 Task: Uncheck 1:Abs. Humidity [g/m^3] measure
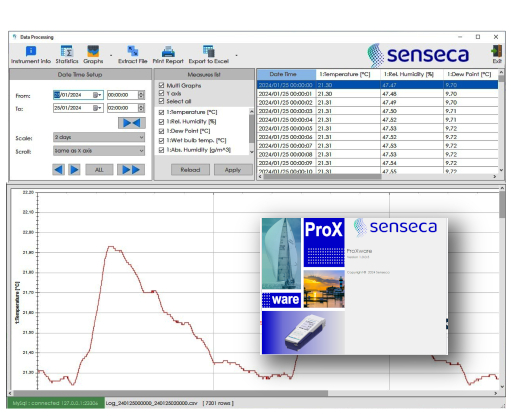[162, 150]
